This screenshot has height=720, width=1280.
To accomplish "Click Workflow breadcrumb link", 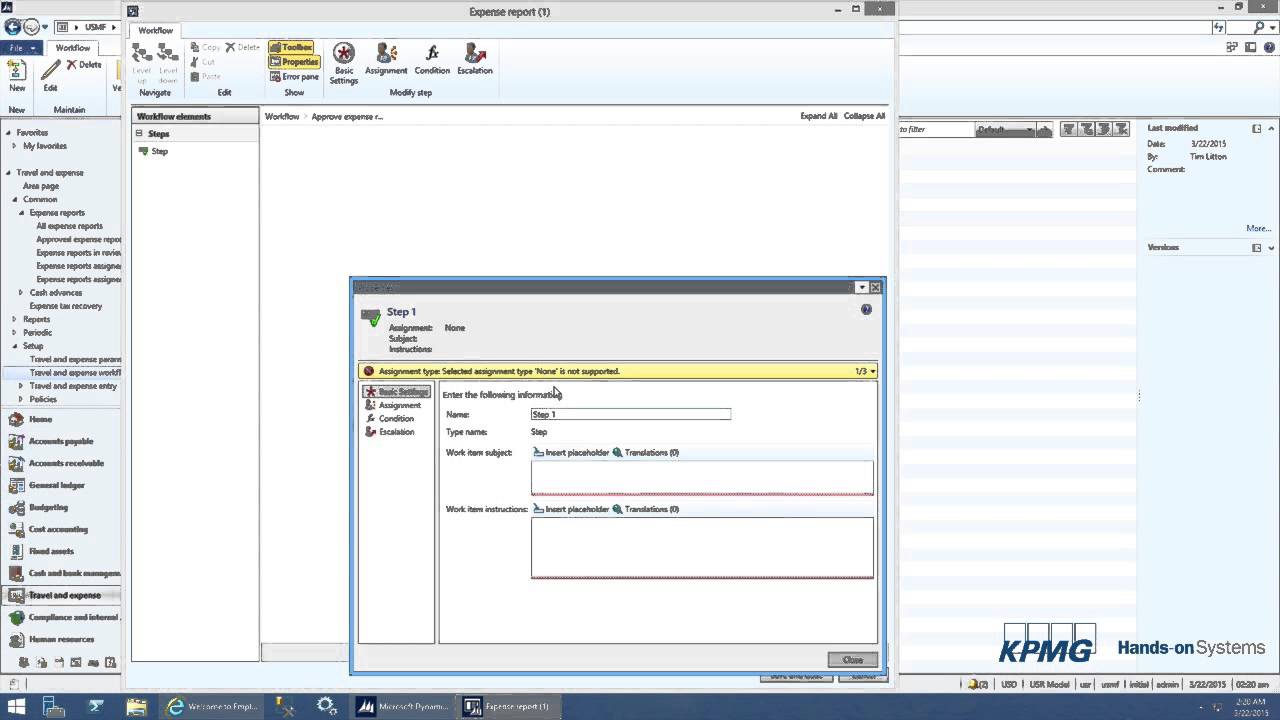I will pyautogui.click(x=282, y=116).
